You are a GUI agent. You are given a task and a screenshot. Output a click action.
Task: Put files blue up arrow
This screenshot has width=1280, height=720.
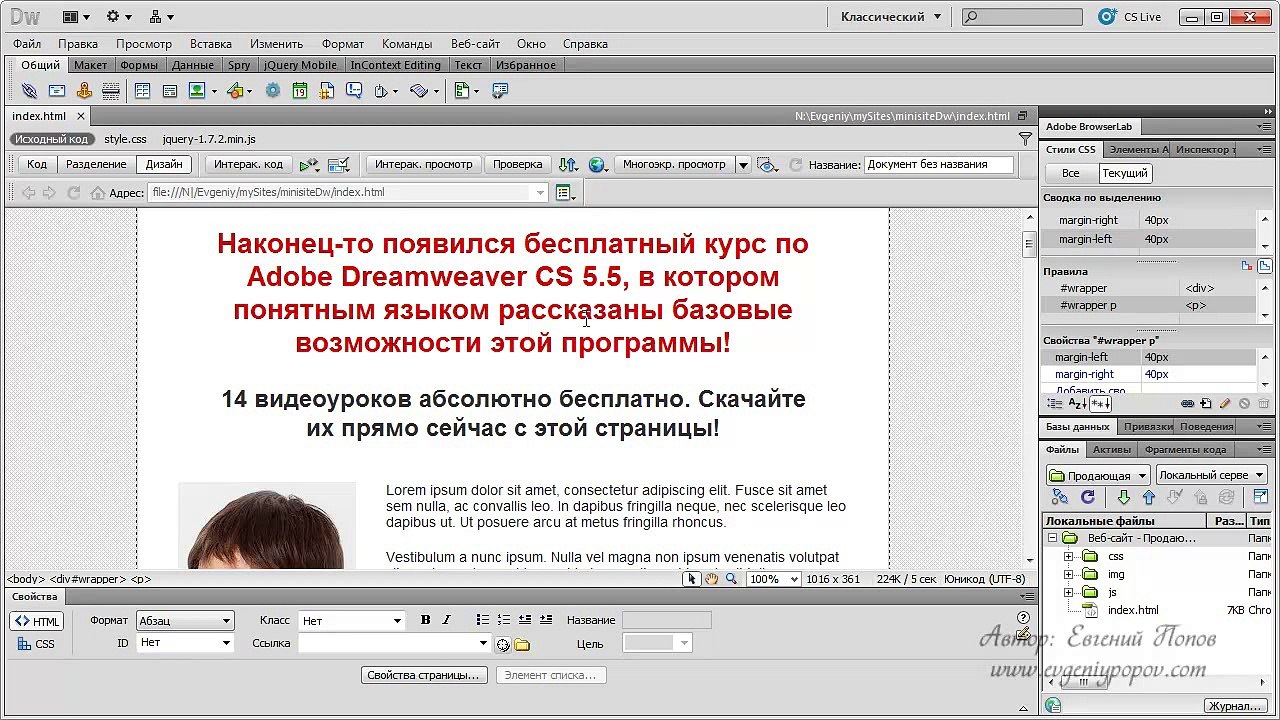click(1148, 497)
